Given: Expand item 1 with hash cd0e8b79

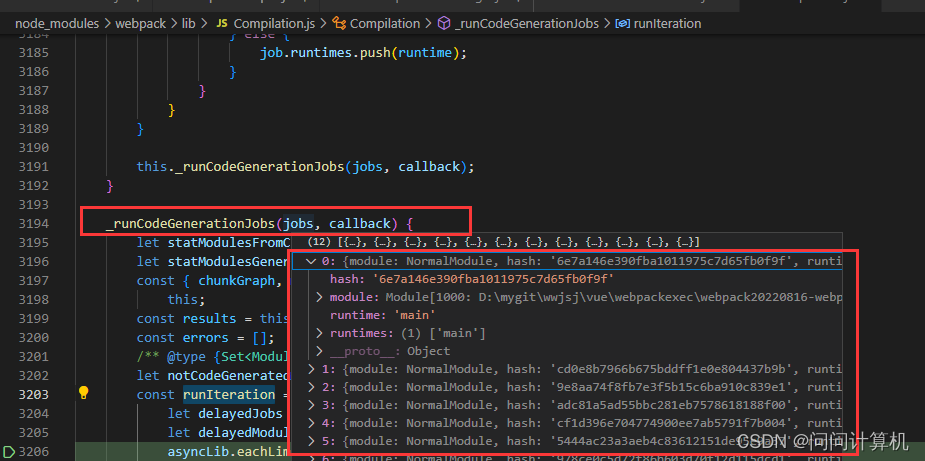Looking at the screenshot, I should 310,369.
